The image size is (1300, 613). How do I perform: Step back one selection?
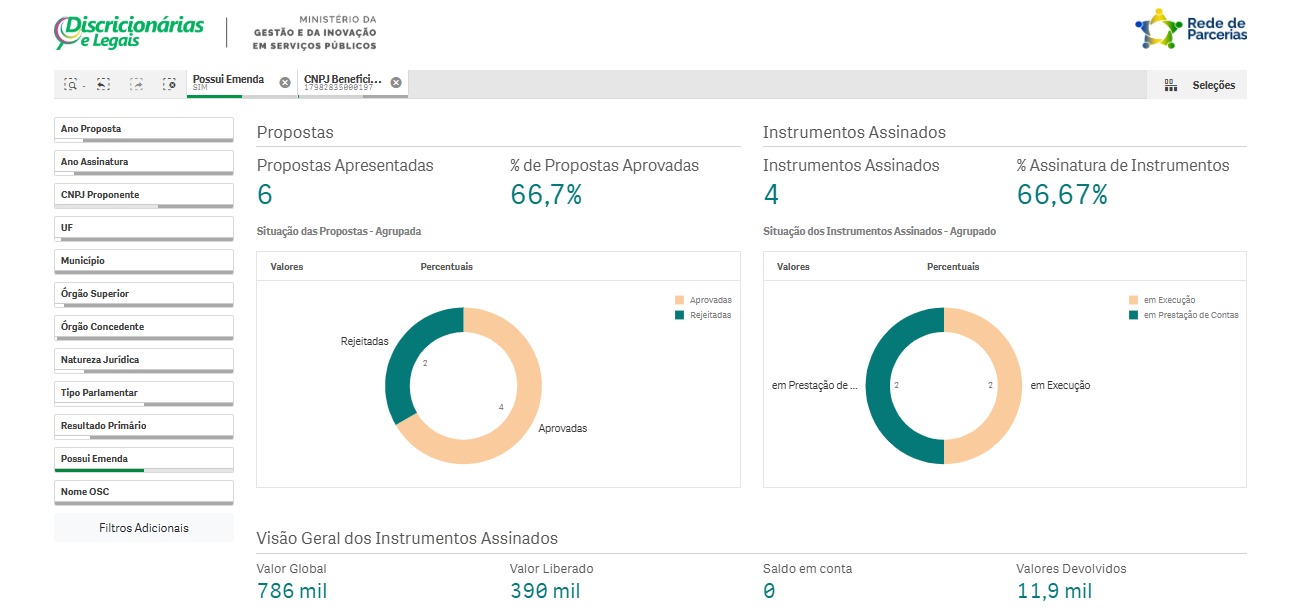pyautogui.click(x=103, y=85)
